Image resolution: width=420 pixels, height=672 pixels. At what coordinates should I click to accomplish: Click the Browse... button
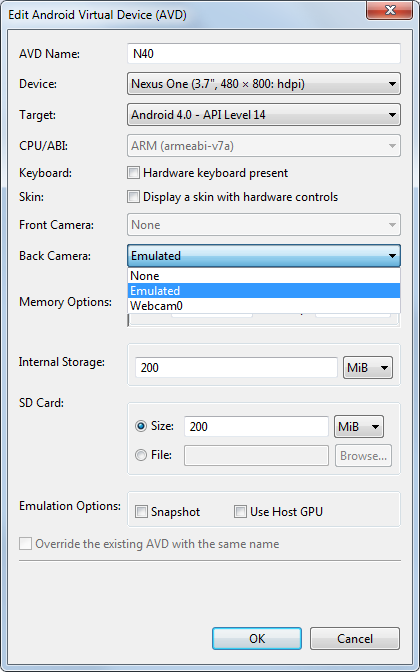363,456
